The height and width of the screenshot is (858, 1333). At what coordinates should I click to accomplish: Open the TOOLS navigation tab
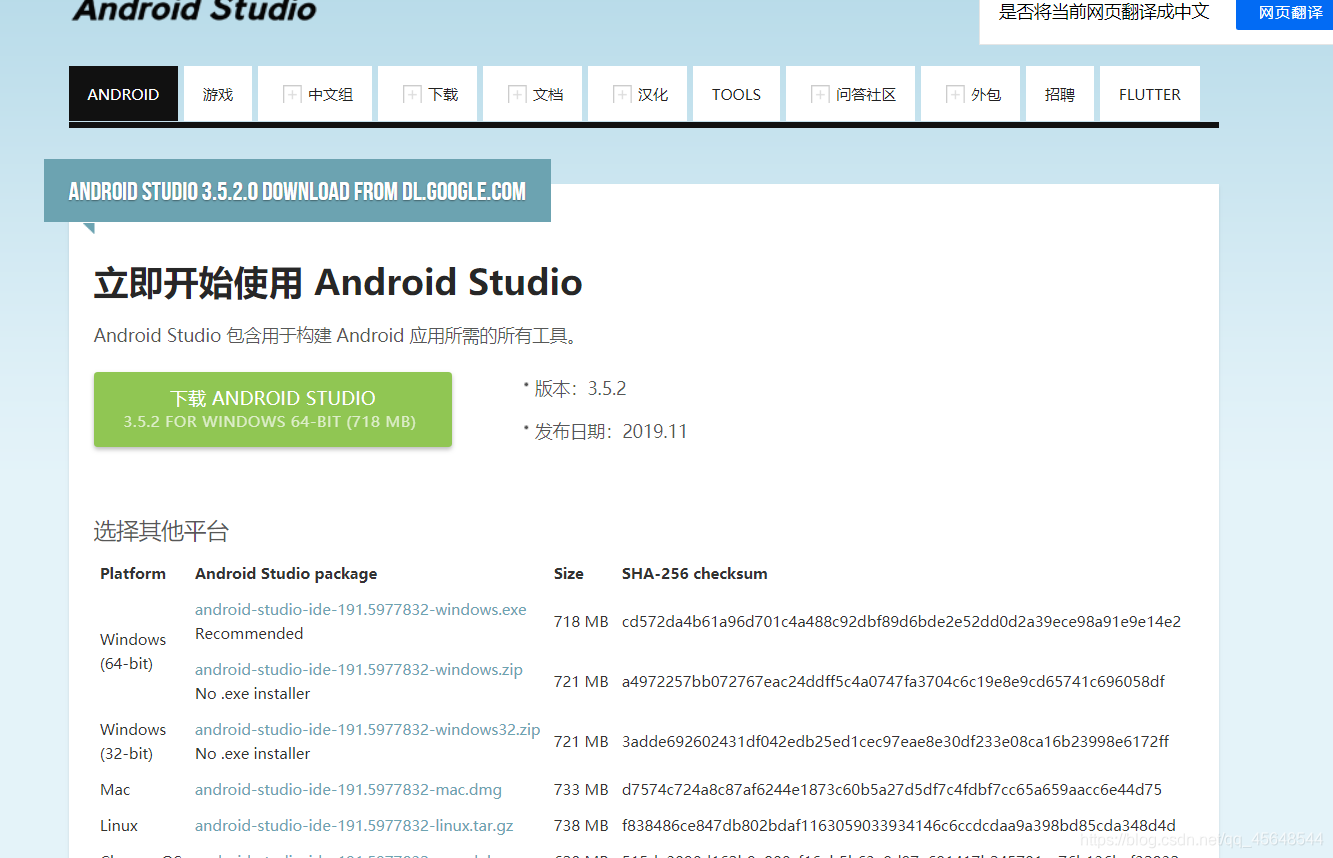point(736,94)
